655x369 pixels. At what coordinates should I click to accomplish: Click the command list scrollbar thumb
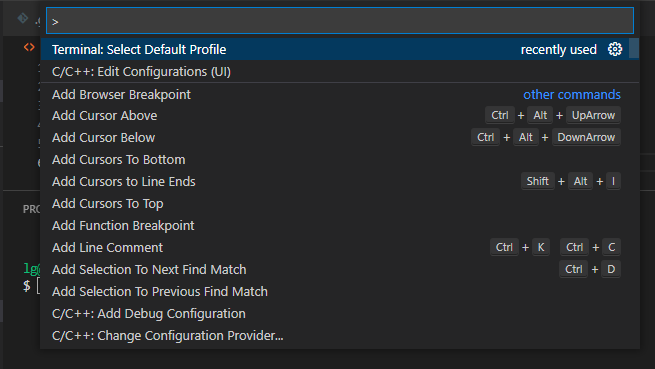[x=634, y=48]
